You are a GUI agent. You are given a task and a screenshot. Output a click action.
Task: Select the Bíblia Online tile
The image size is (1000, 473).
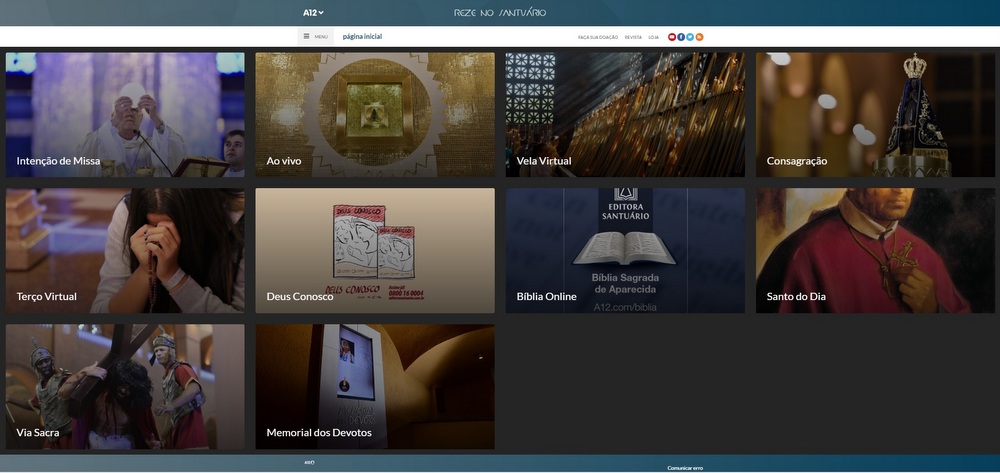pyautogui.click(x=625, y=250)
